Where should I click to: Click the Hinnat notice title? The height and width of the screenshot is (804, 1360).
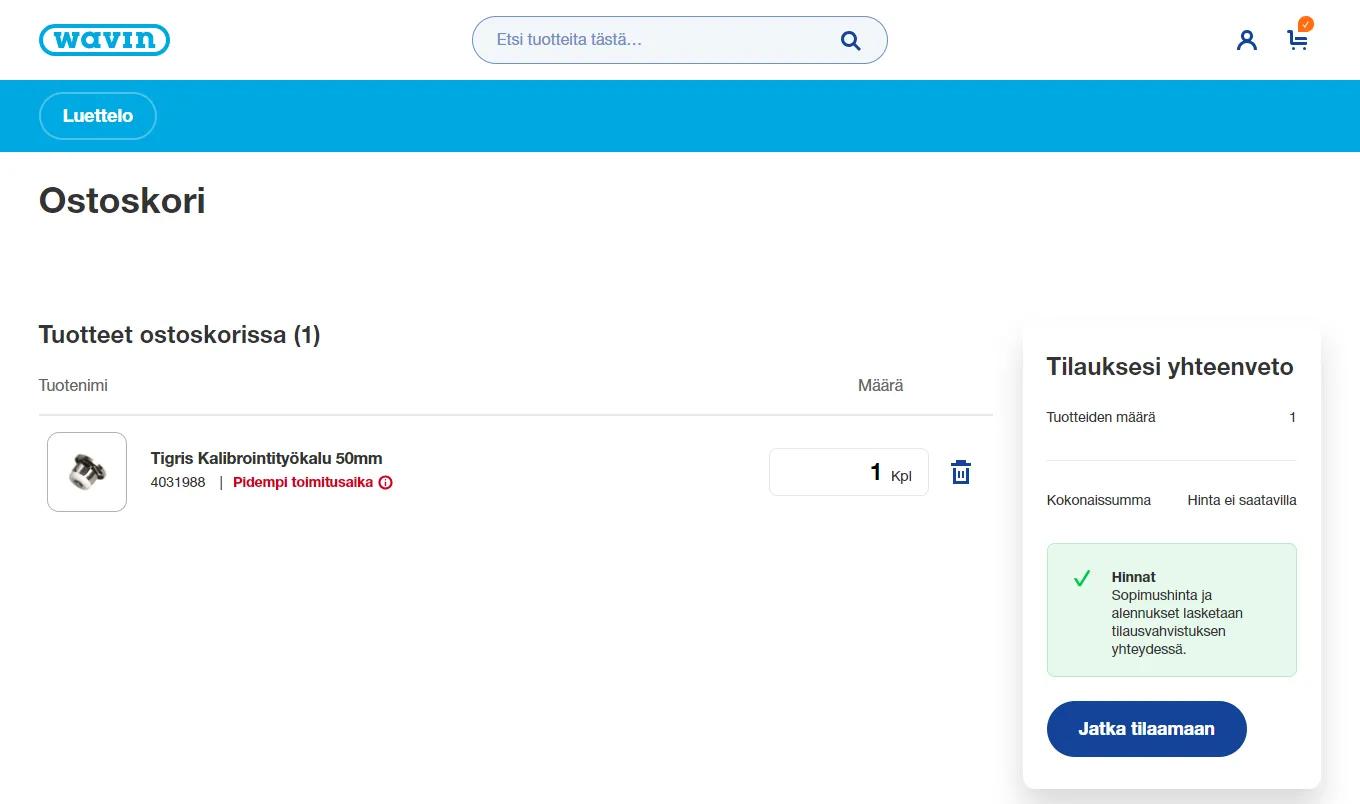1134,577
